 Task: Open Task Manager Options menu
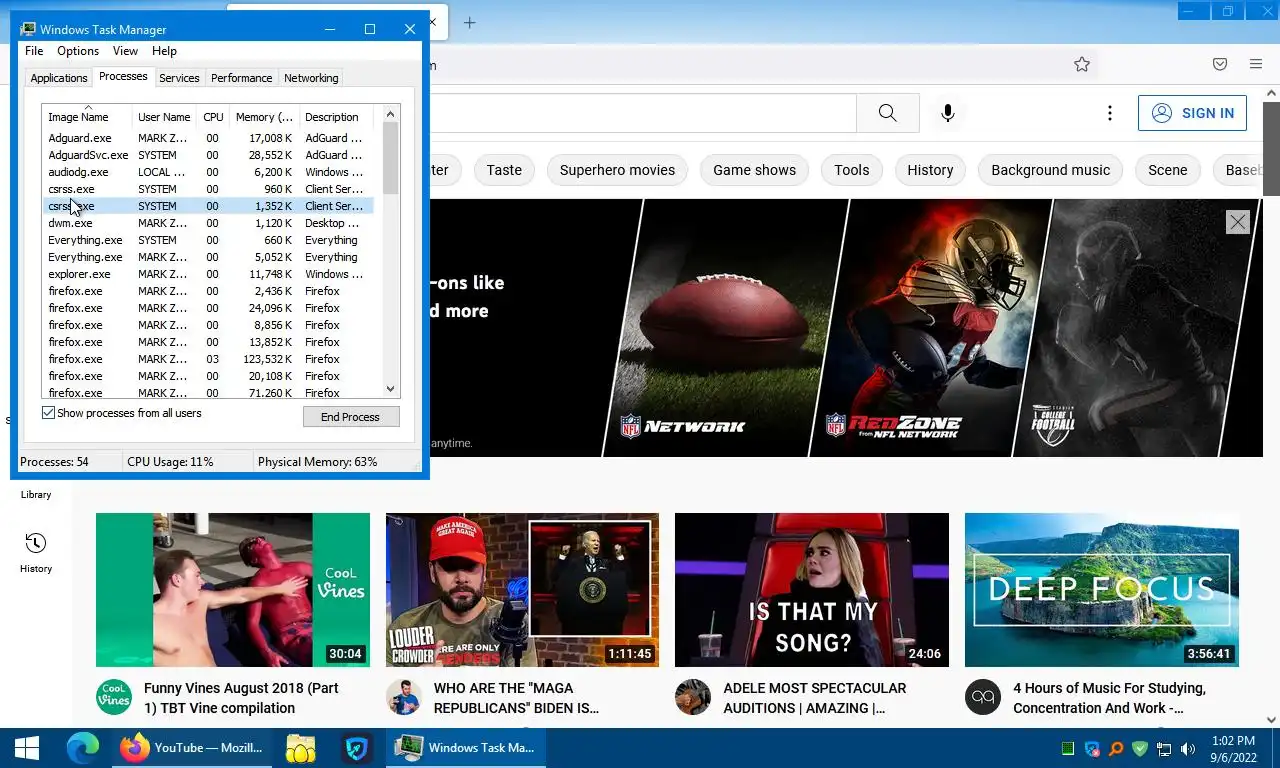[x=78, y=51]
